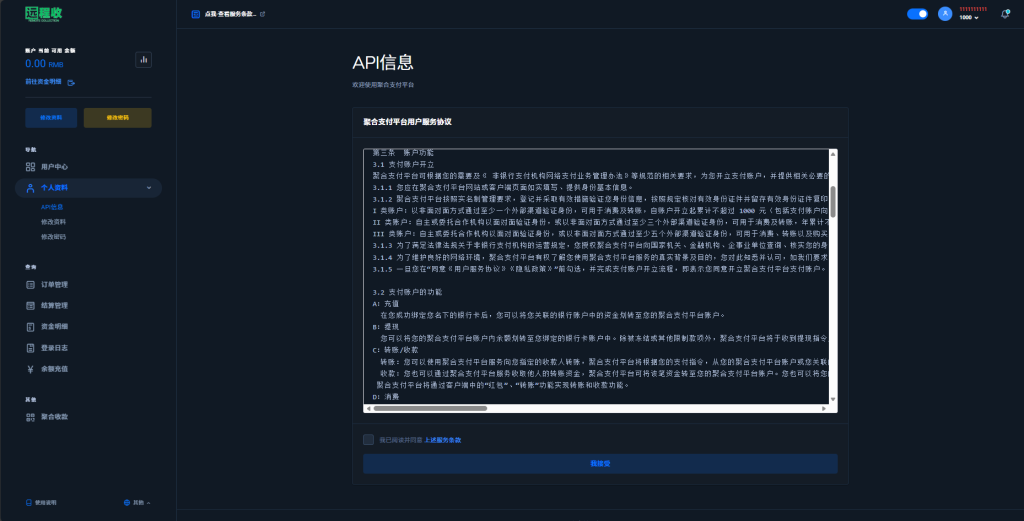The image size is (1024, 521).
Task: Toggle the blue switch in header
Action: click(x=918, y=14)
